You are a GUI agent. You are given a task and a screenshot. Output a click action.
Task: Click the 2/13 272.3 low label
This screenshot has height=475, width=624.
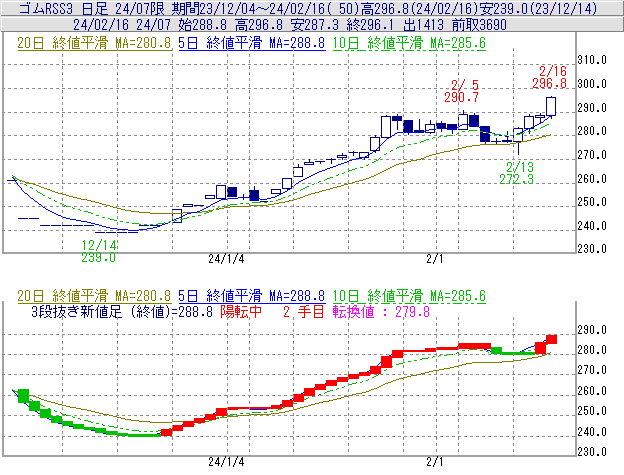[517, 173]
